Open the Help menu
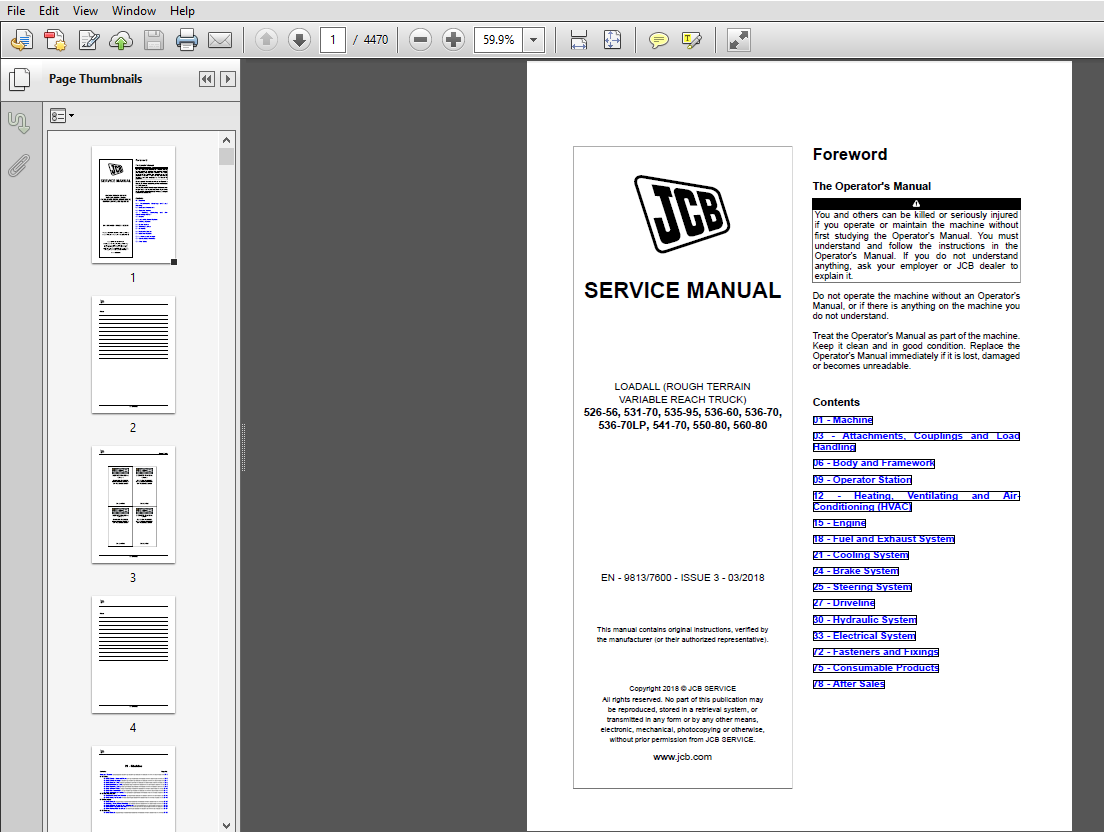Screen dimensions: 1104x832 coord(182,11)
